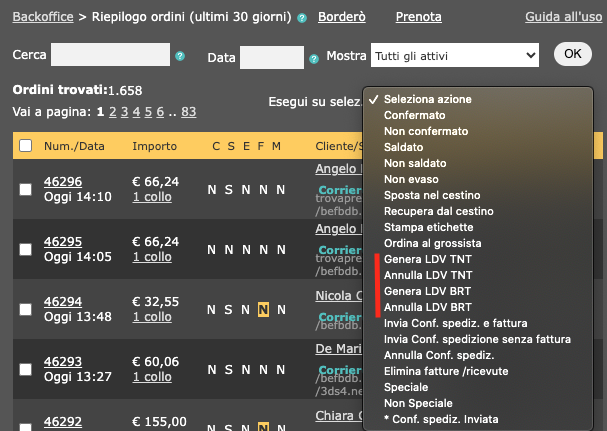Check the box for order 46296
The width and height of the screenshot is (607, 431).
point(25,189)
